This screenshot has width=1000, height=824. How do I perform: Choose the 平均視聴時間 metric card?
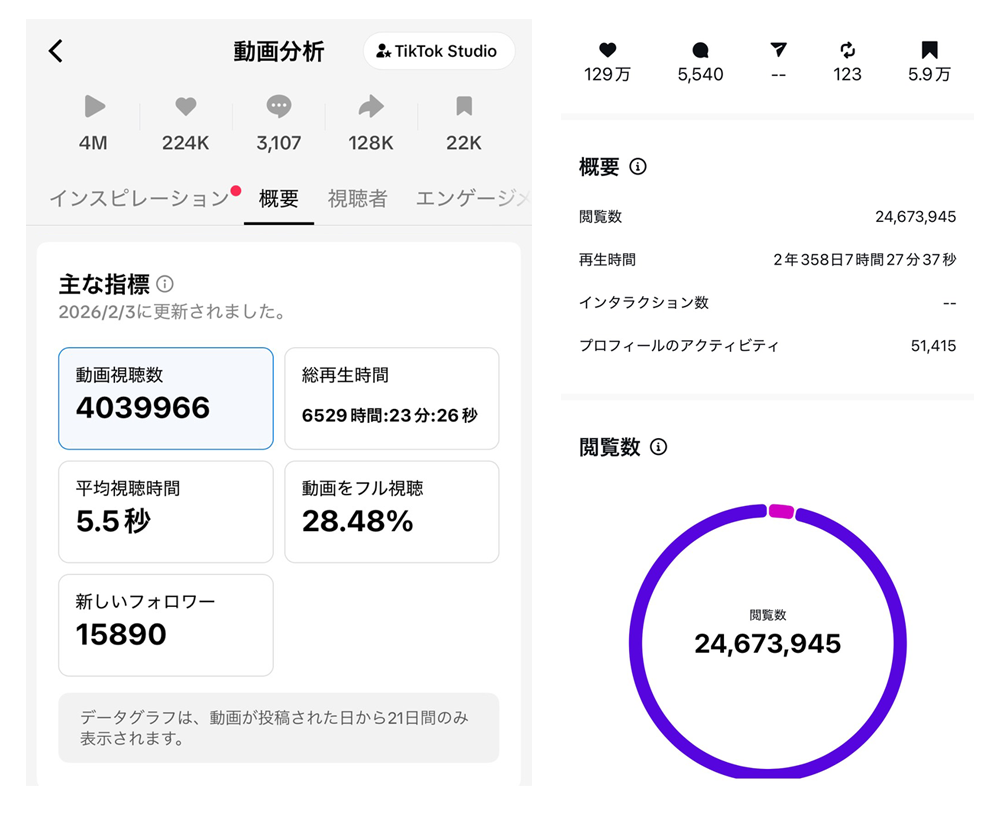(166, 511)
